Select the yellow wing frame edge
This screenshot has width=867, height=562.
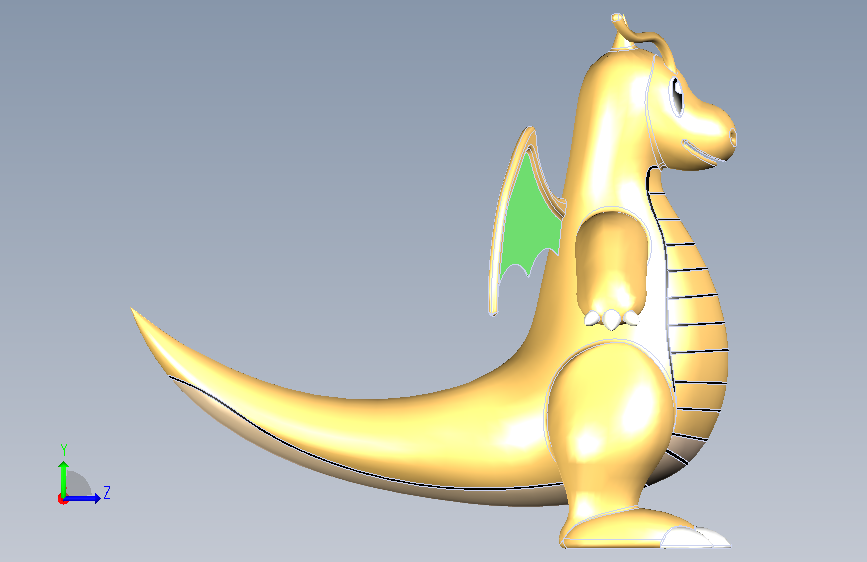click(x=500, y=221)
